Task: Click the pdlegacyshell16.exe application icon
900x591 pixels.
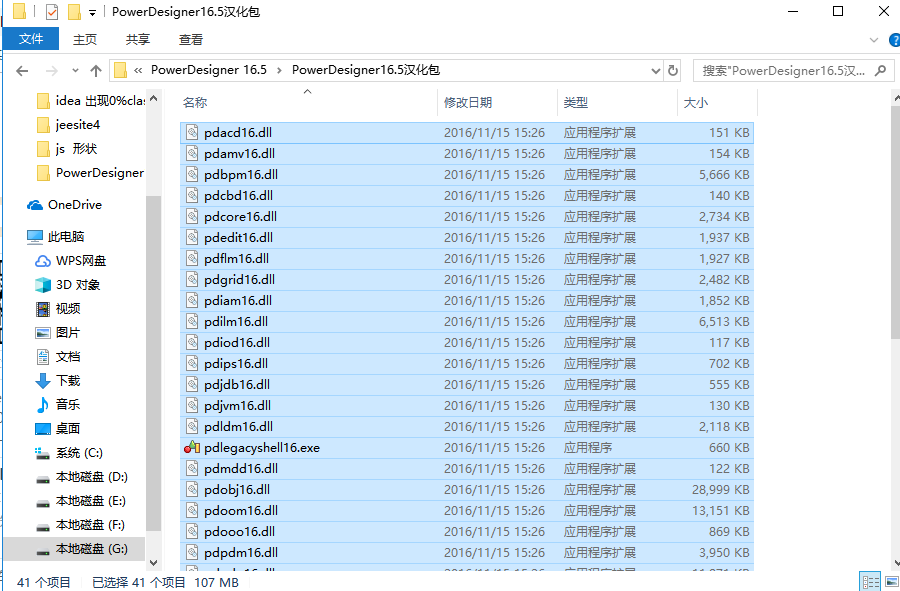Action: [x=192, y=448]
